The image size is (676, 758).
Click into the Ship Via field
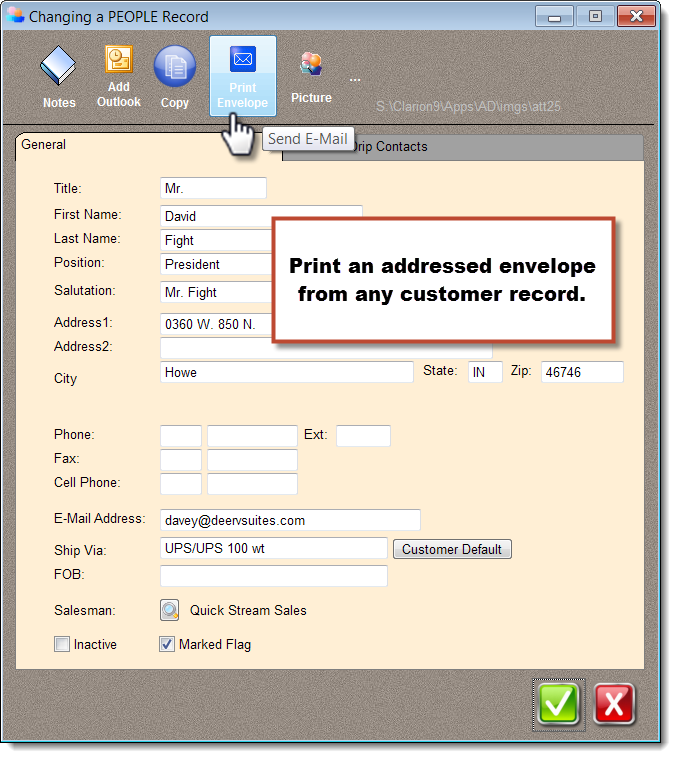(x=273, y=548)
